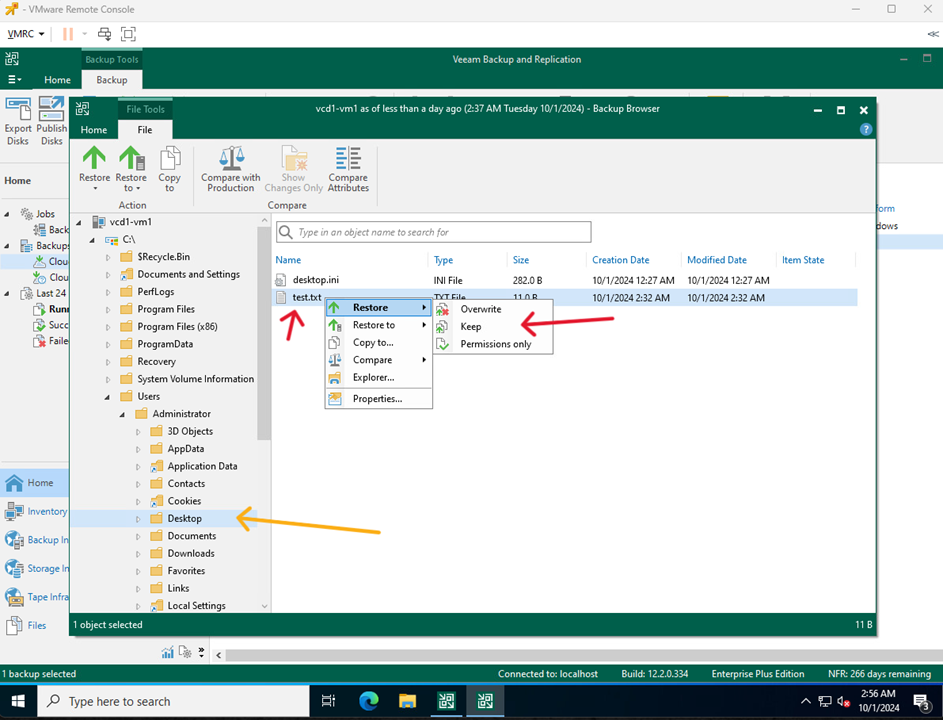The image size is (943, 720).
Task: Choose Keep from the Restore submenu
Action: click(470, 327)
